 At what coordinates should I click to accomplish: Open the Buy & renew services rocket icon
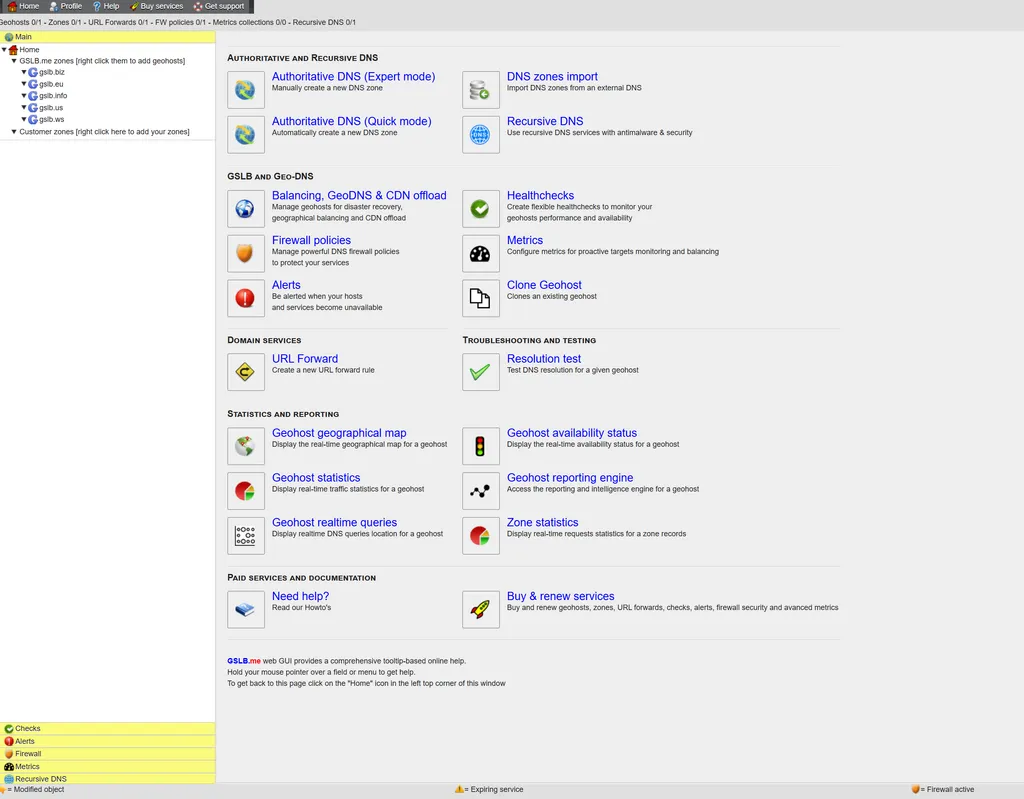coord(480,609)
